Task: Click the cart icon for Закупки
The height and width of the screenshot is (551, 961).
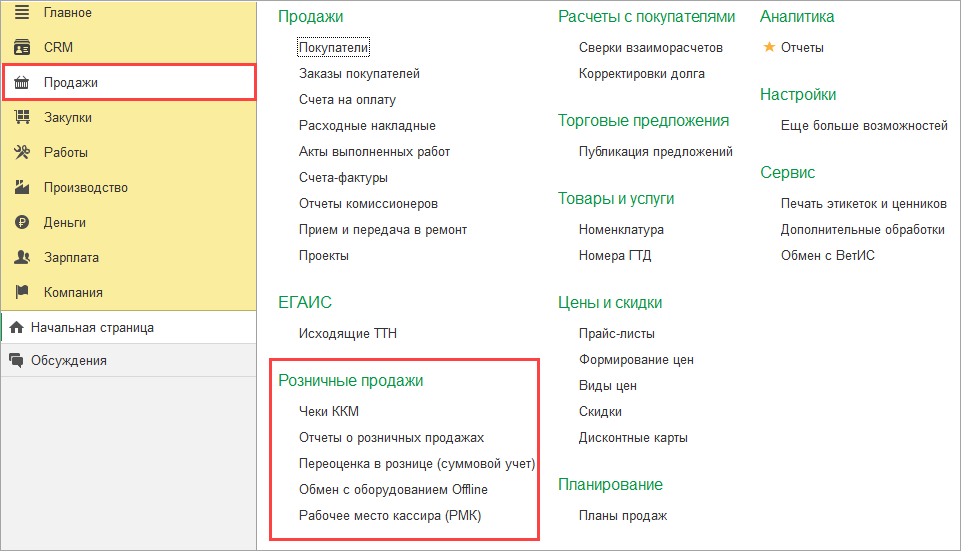Action: [21, 117]
